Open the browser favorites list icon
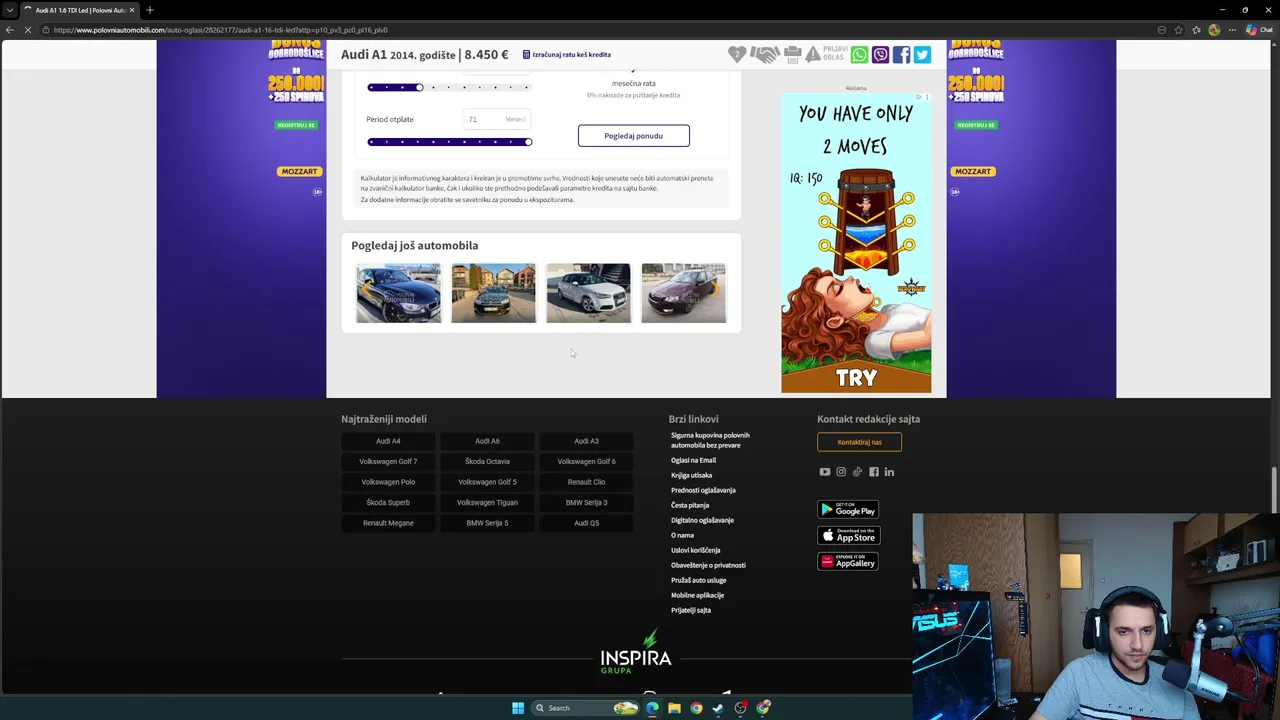Viewport: 1280px width, 720px height. tap(1196, 30)
